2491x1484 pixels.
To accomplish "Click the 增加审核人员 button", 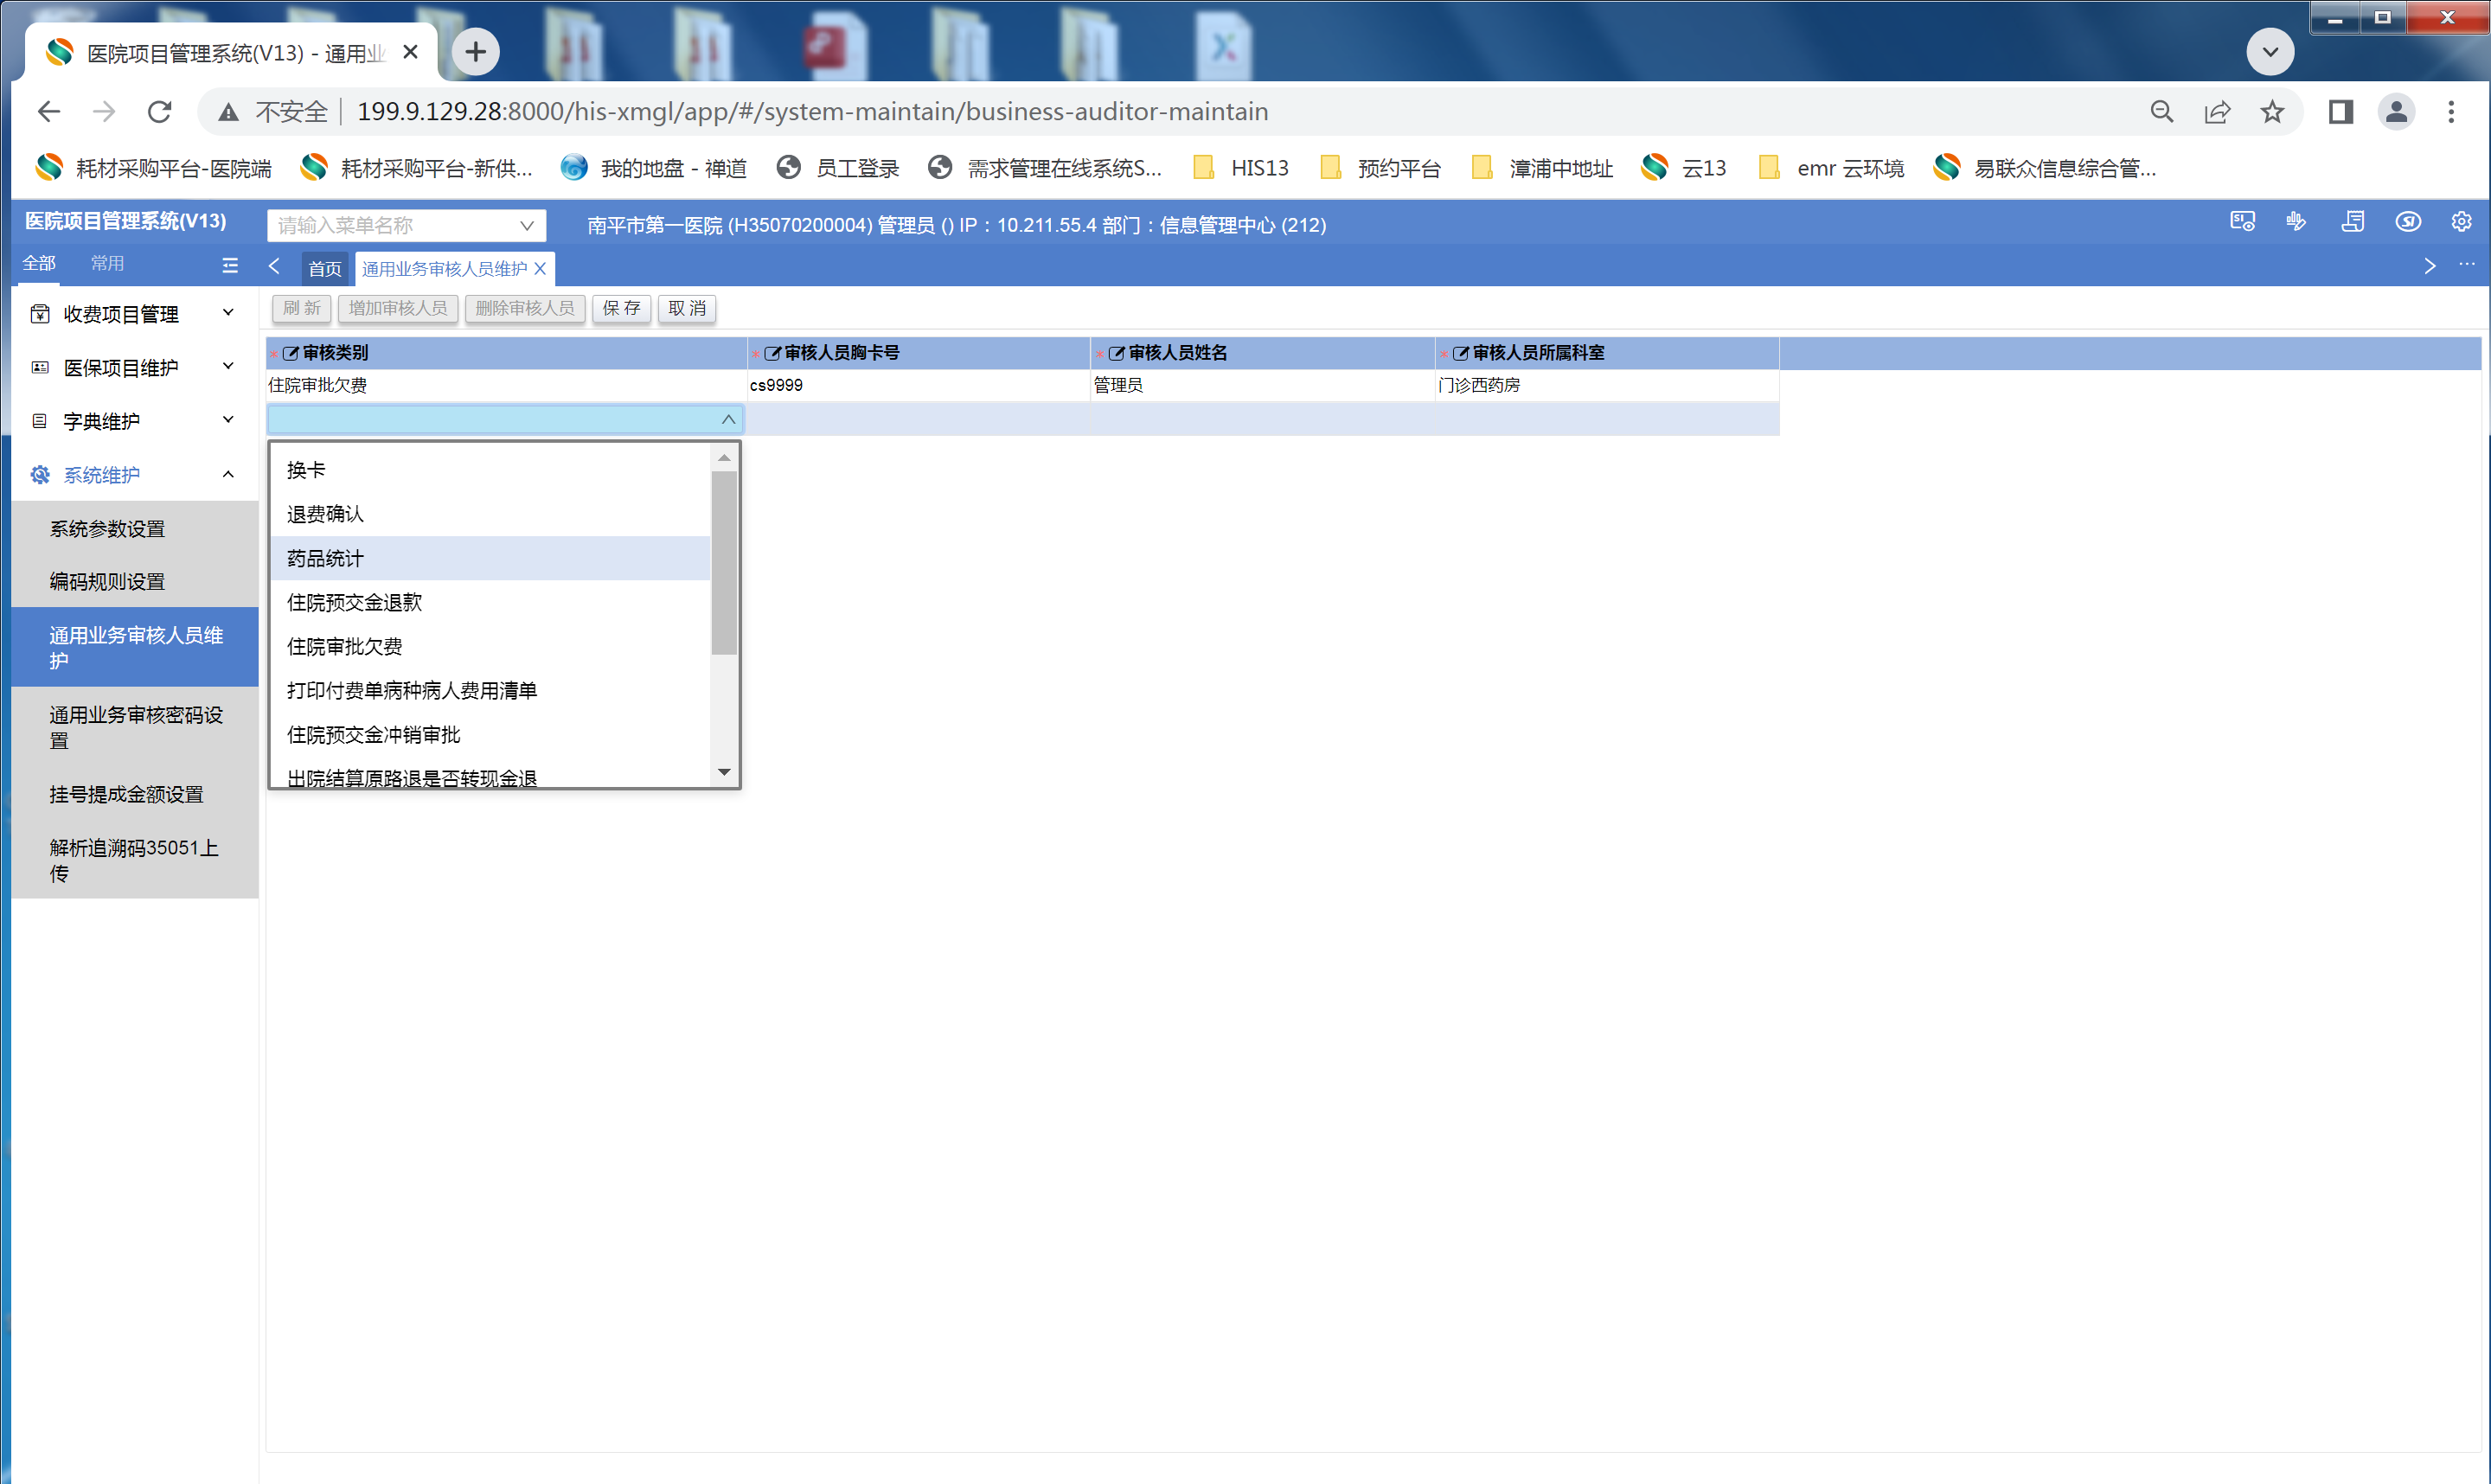I will 397,308.
